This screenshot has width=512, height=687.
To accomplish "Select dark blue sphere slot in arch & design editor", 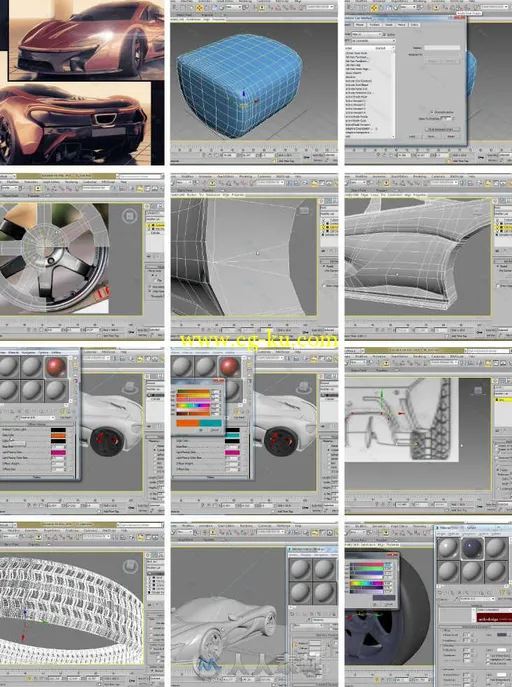I will [472, 549].
